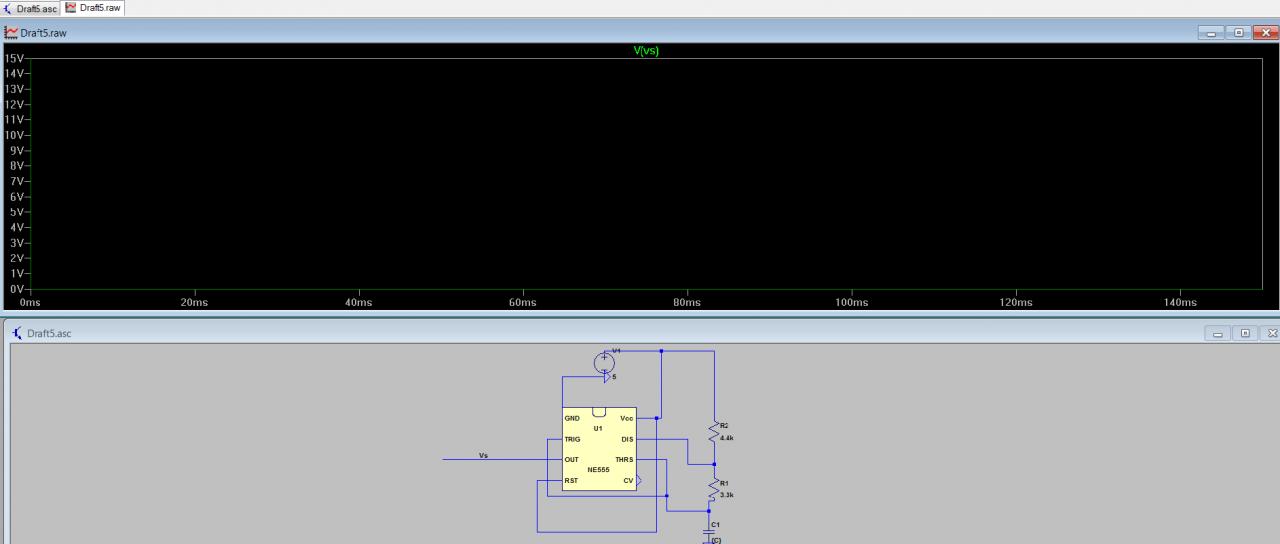Viewport: 1280px width, 544px height.
Task: Close the Draft5.raw plot window
Action: [1264, 33]
